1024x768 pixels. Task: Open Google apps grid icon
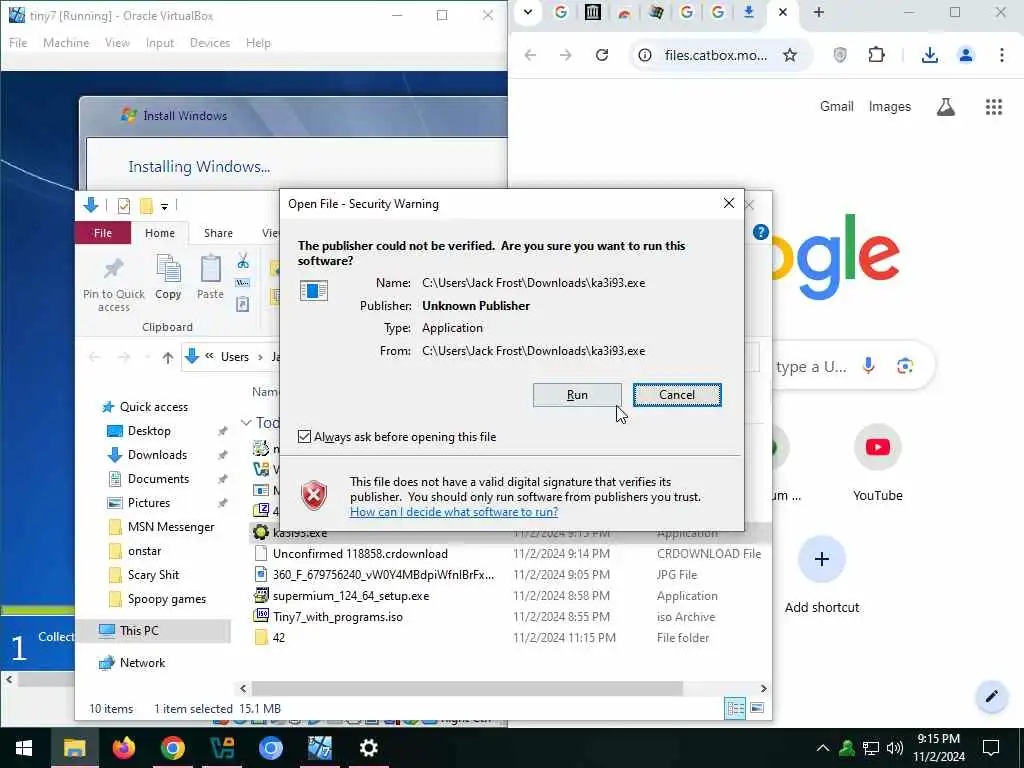coord(993,106)
